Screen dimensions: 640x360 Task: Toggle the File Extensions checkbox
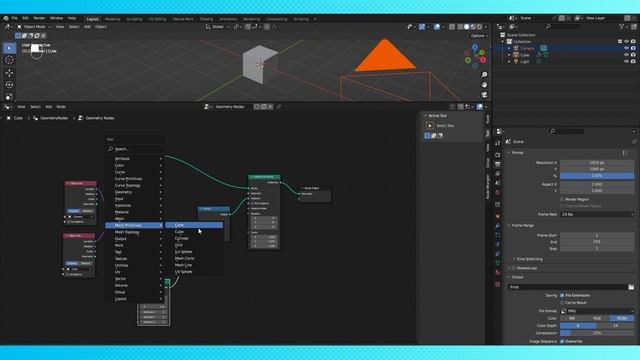click(562, 295)
